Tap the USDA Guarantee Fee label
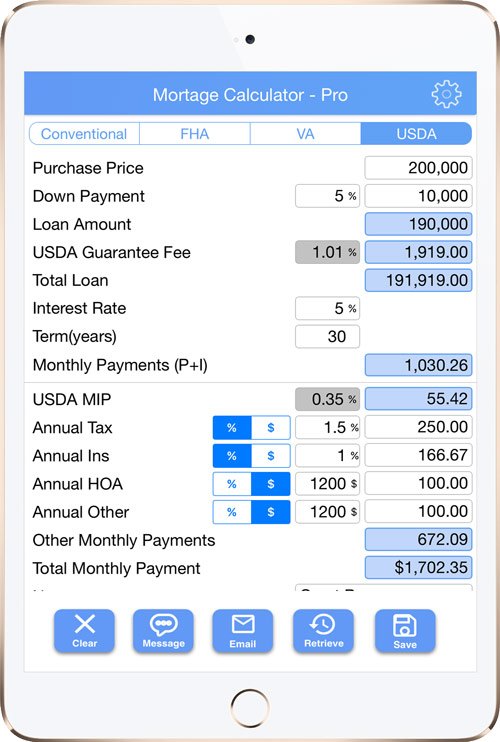 pos(112,252)
